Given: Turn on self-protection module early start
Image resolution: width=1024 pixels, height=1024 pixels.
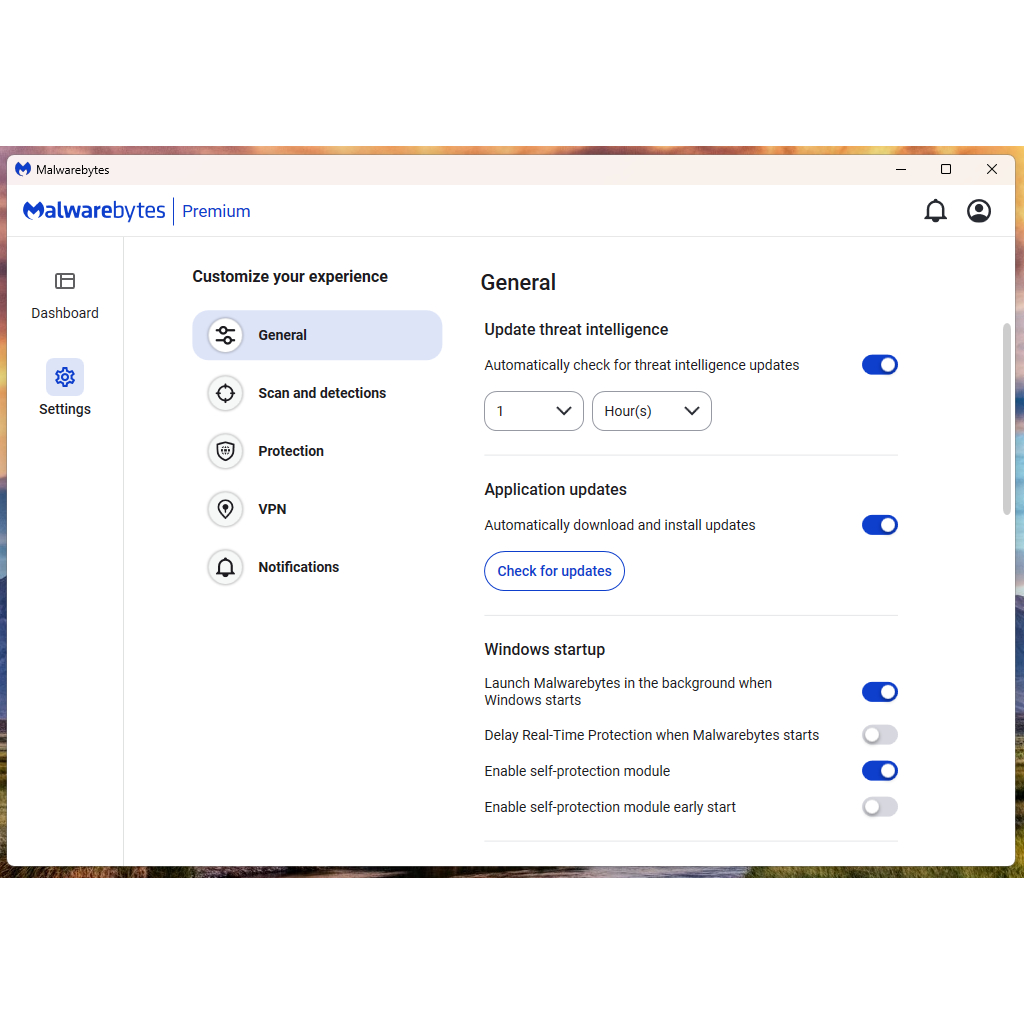Looking at the screenshot, I should coord(880,807).
